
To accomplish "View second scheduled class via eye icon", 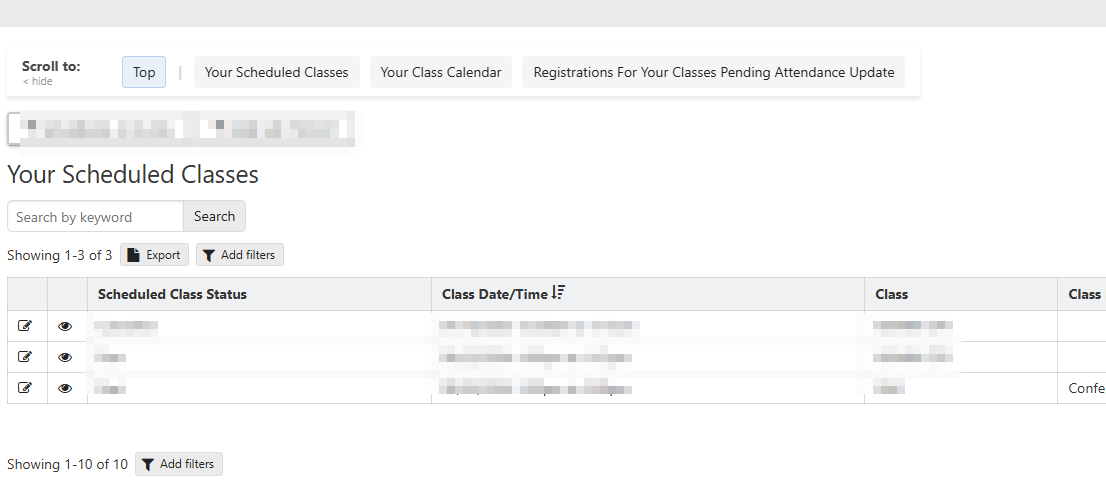I will pos(65,357).
